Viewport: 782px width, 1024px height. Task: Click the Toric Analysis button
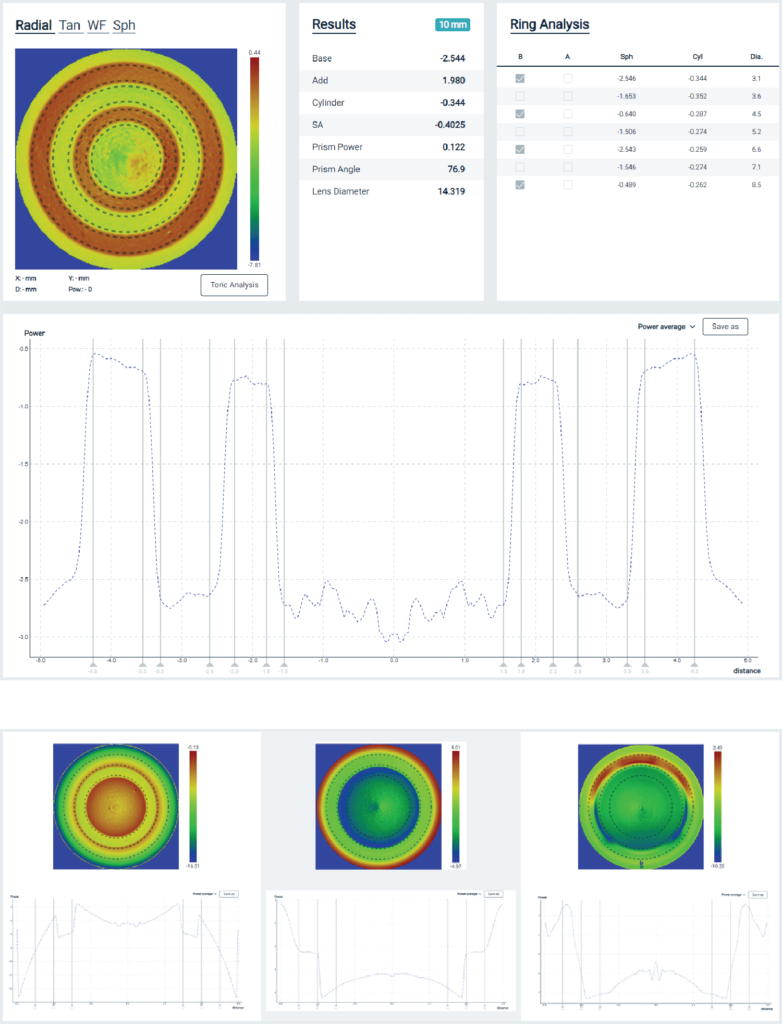234,285
